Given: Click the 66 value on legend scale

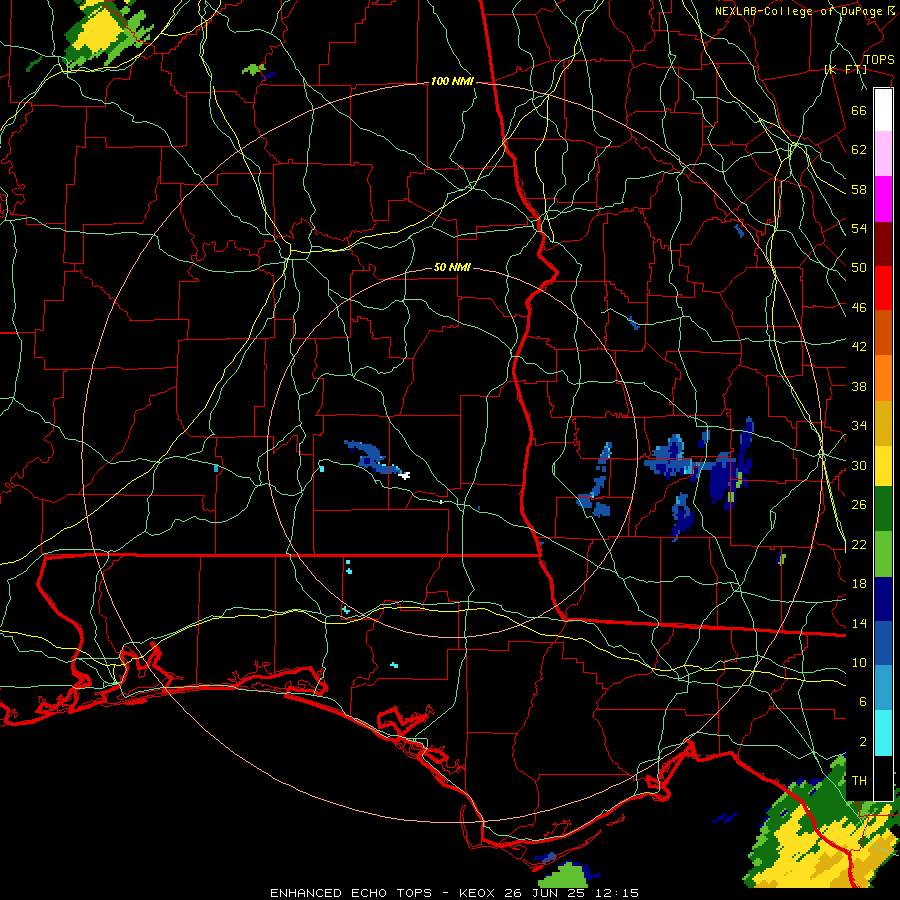Looking at the screenshot, I should pyautogui.click(x=859, y=110).
